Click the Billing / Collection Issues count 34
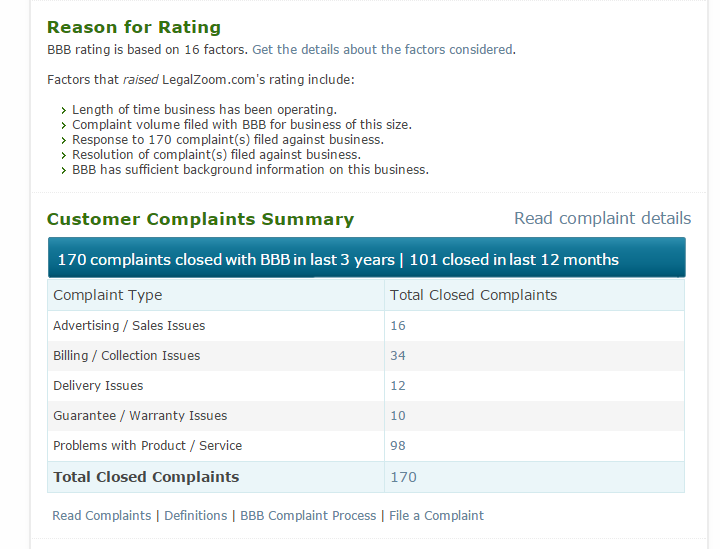 [x=398, y=355]
